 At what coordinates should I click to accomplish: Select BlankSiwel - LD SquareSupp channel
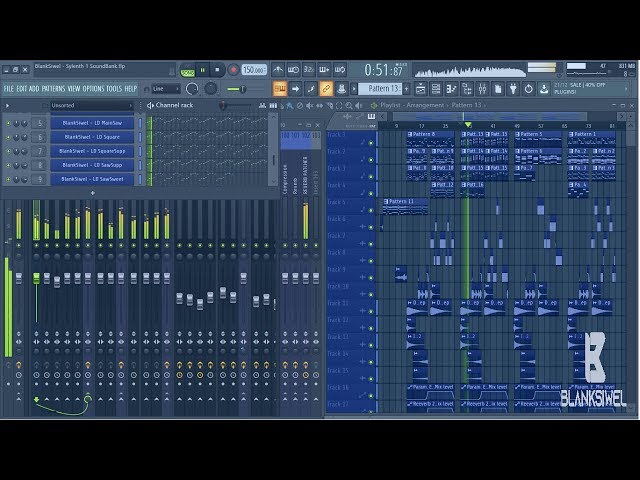tap(92, 151)
